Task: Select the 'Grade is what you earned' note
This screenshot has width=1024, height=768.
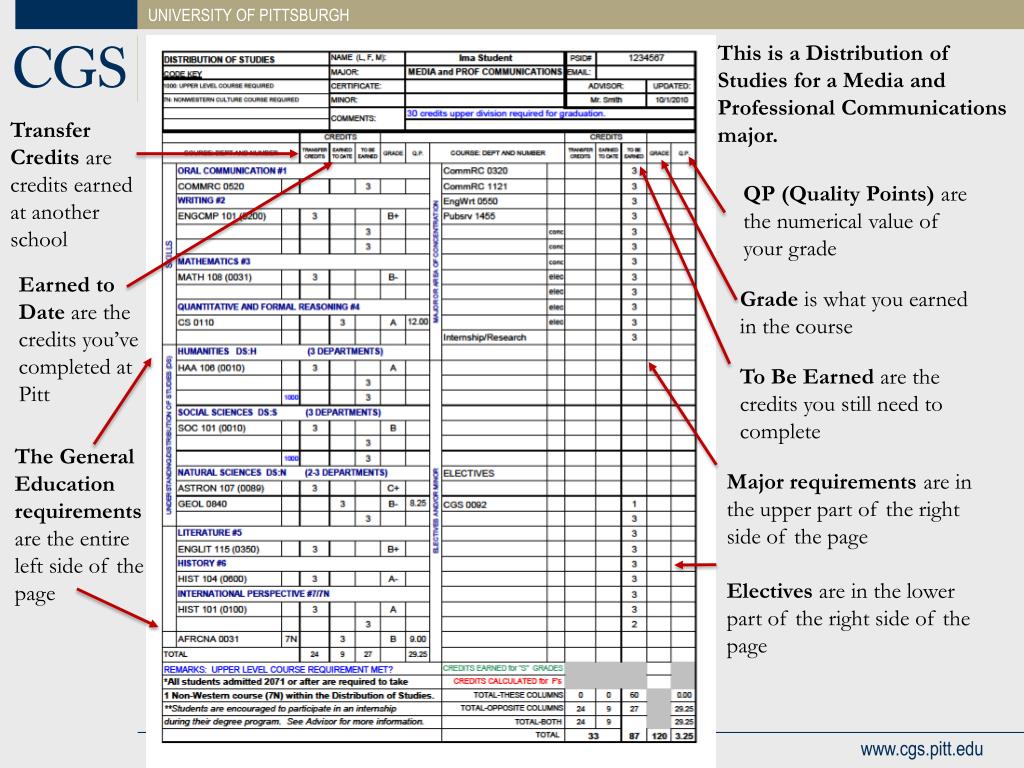Action: (854, 313)
